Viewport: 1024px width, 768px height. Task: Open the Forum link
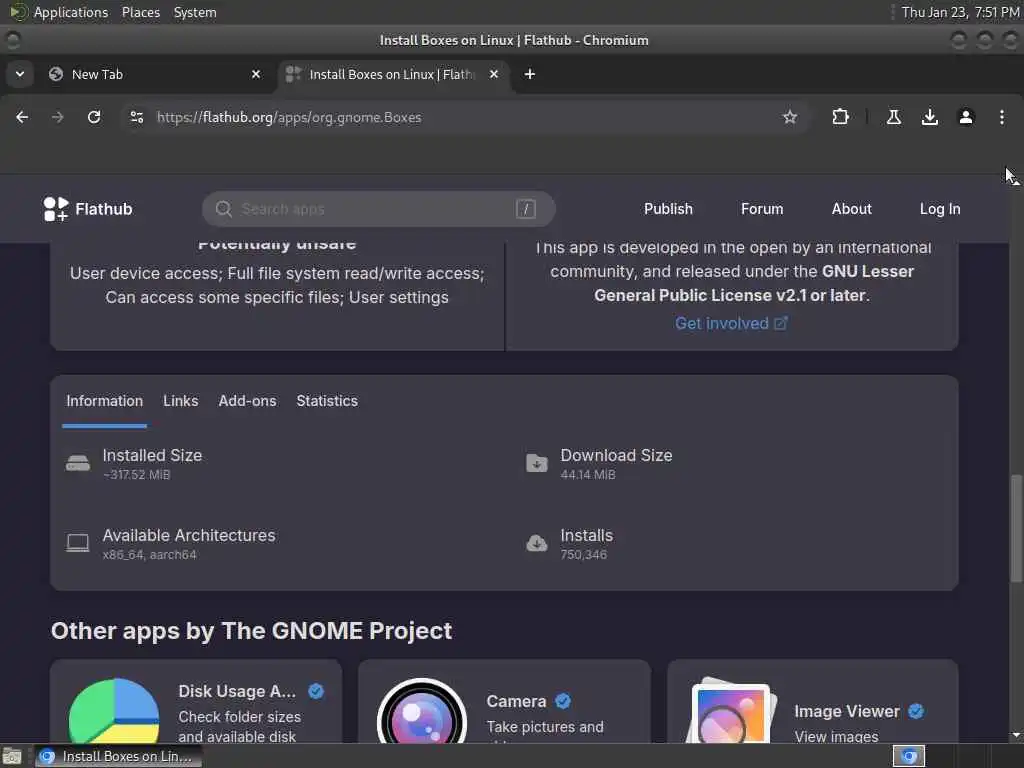(x=761, y=209)
